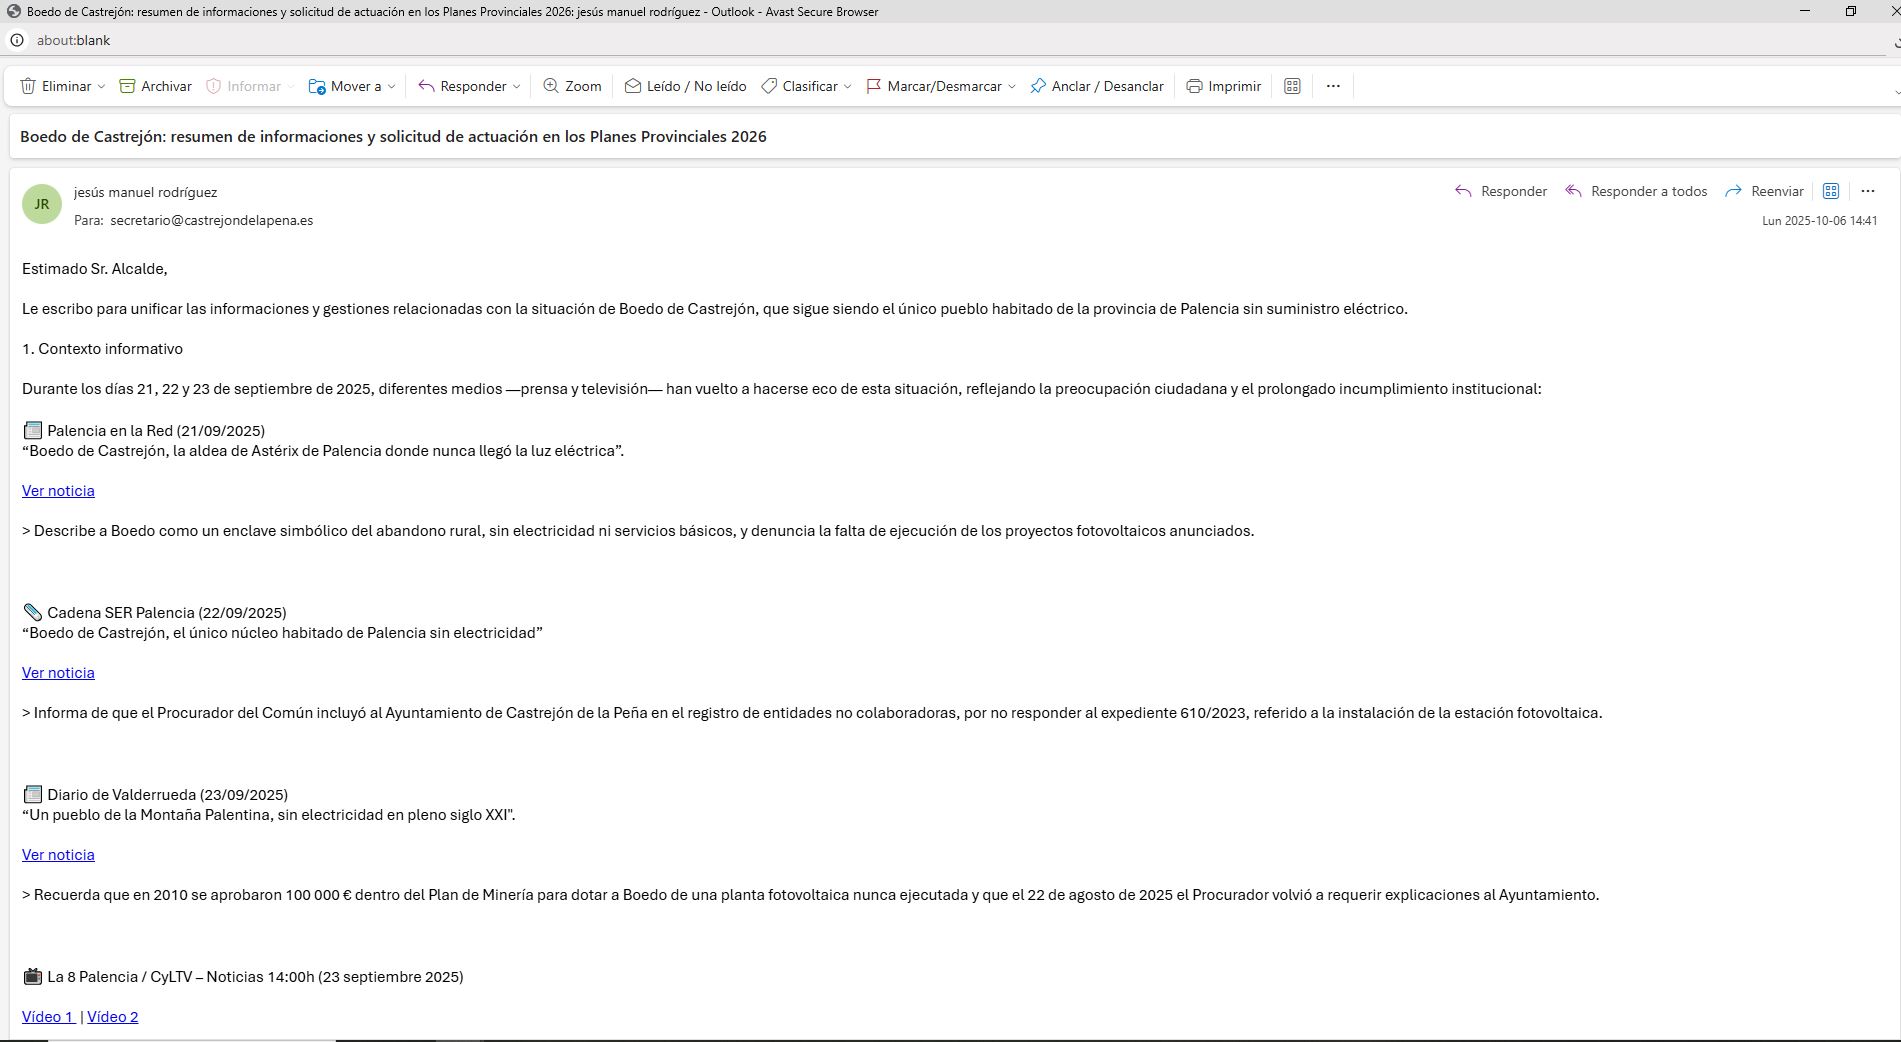1901x1042 pixels.
Task: Expand the Mover a dropdown
Action: [391, 87]
